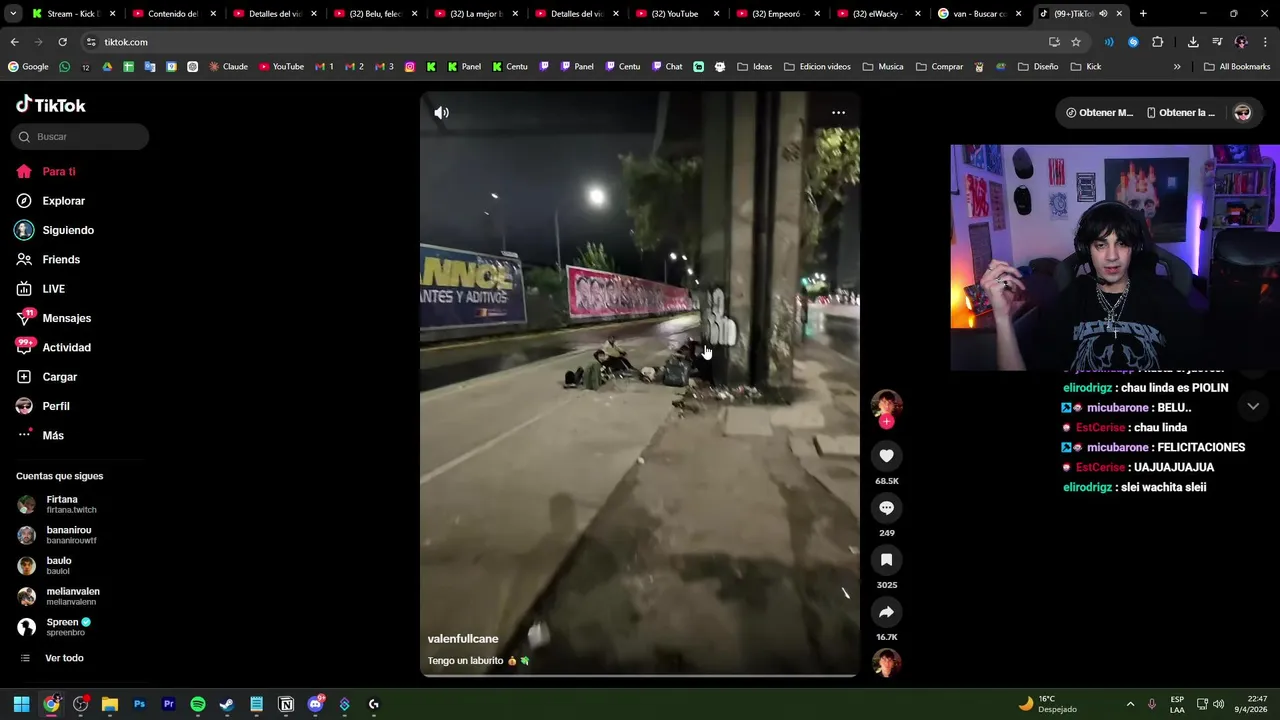The height and width of the screenshot is (720, 1280).
Task: Open Mensajes inbox
Action: [x=66, y=318]
